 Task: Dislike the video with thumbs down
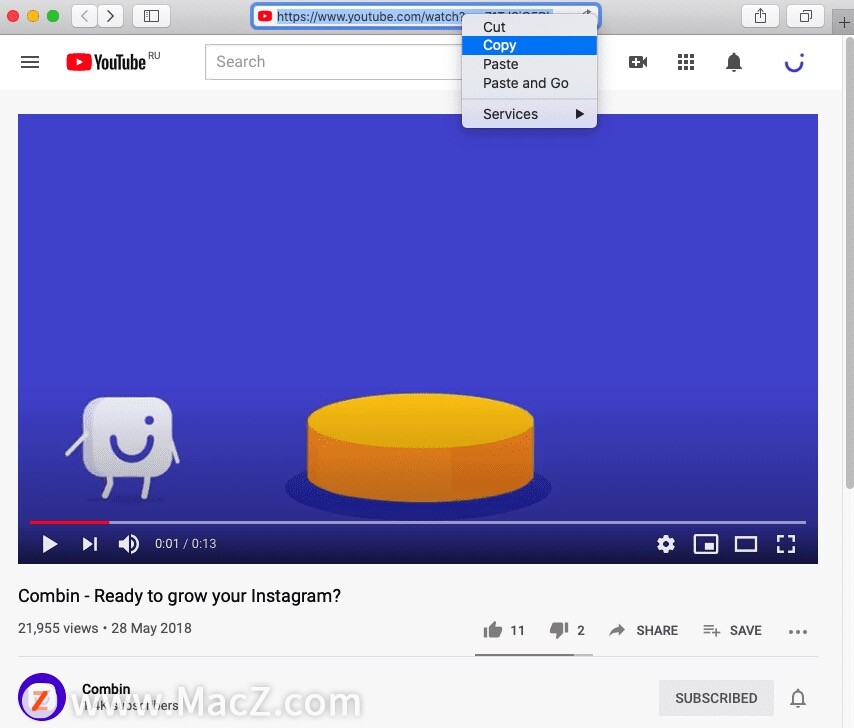pos(559,631)
